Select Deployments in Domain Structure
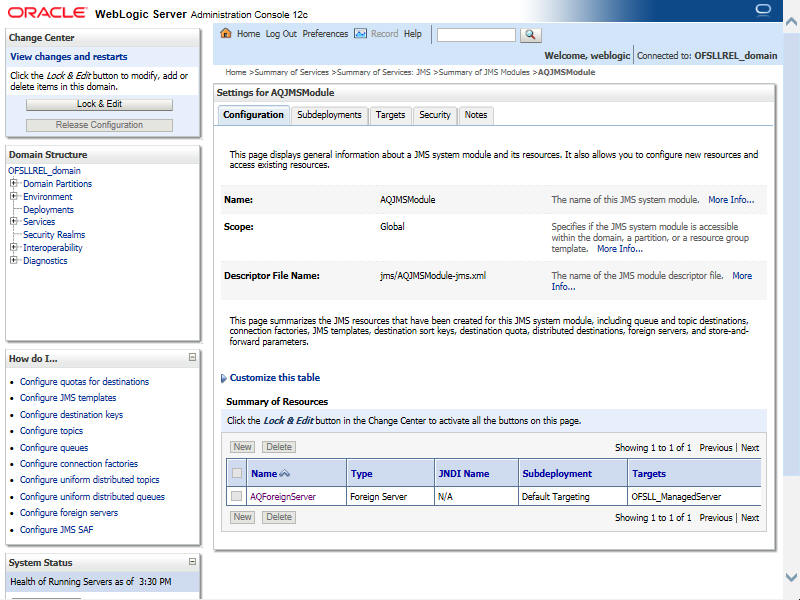Screen dimensions: 800x600 pyautogui.click(x=48, y=210)
